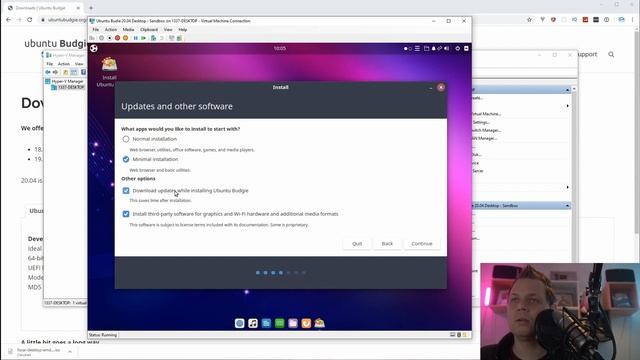Click Virtual Machine in Hyper-V Actions pane

click(x=486, y=114)
